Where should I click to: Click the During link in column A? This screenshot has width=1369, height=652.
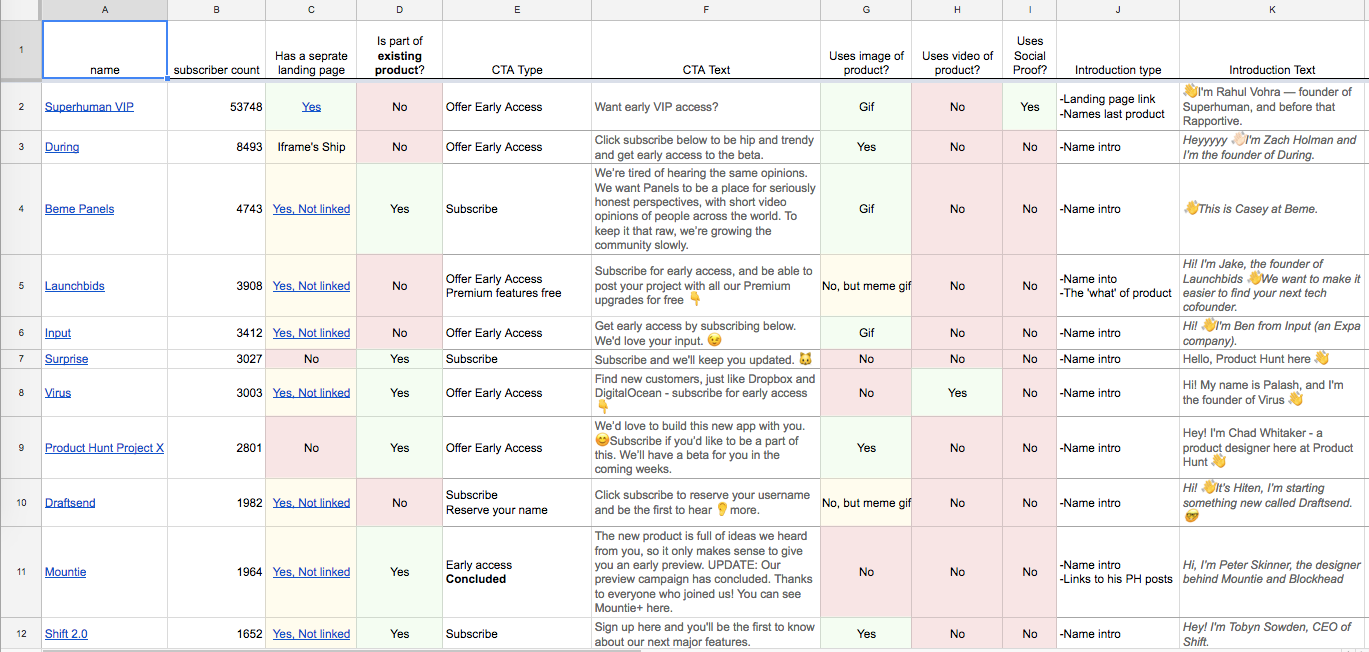click(x=62, y=147)
